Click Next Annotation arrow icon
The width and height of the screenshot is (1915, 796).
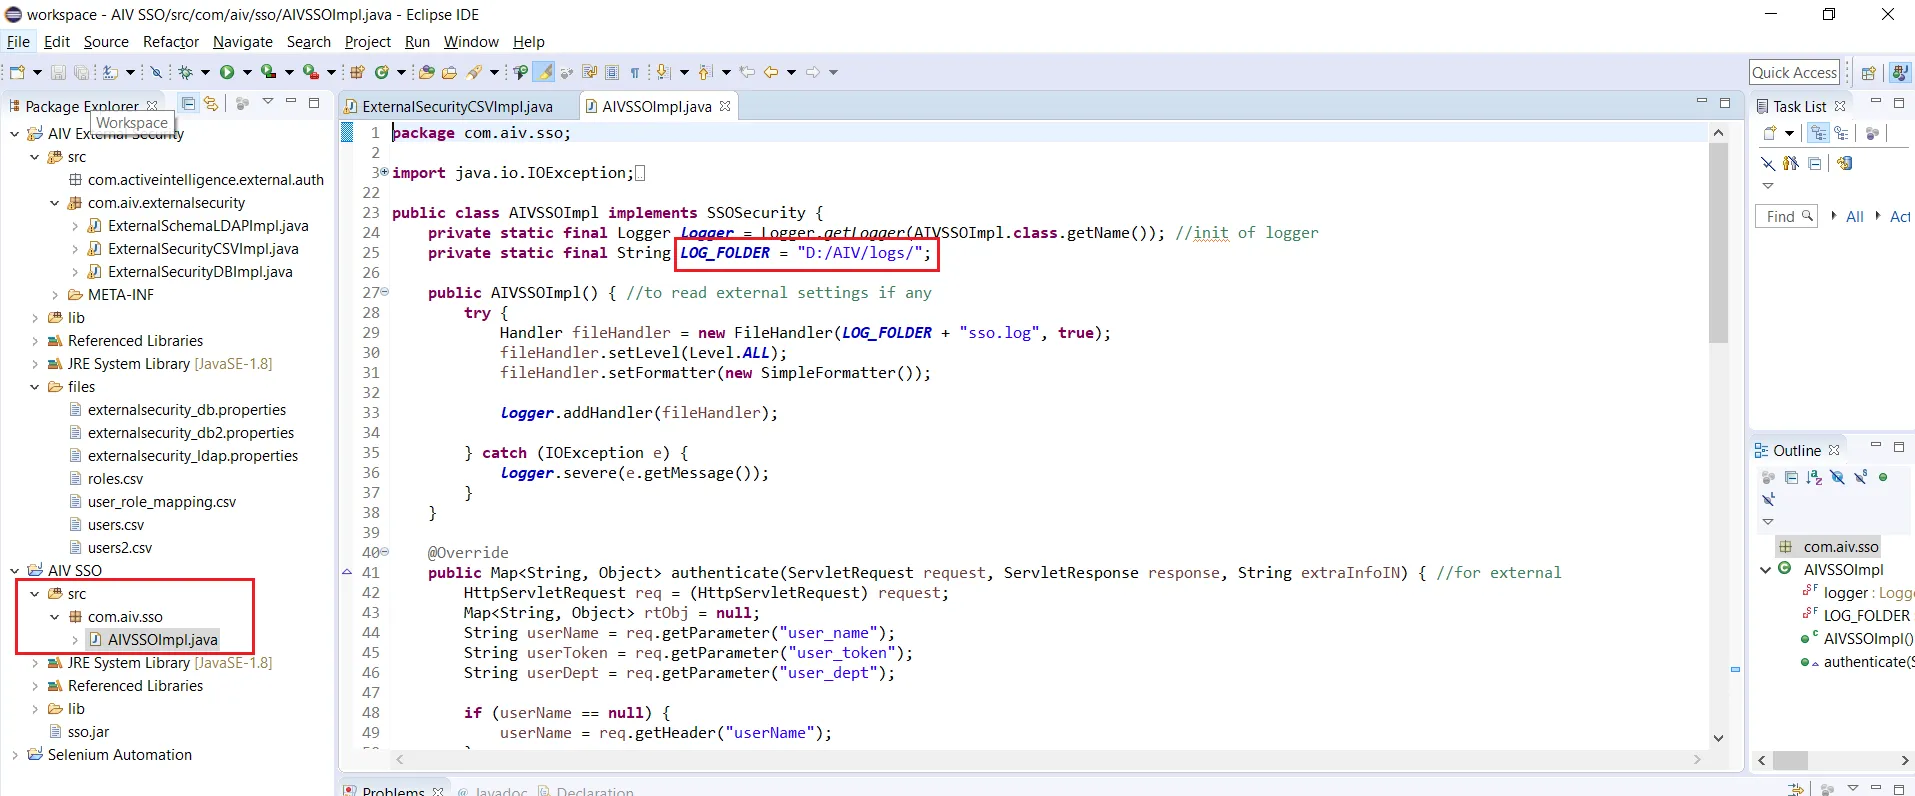662,72
